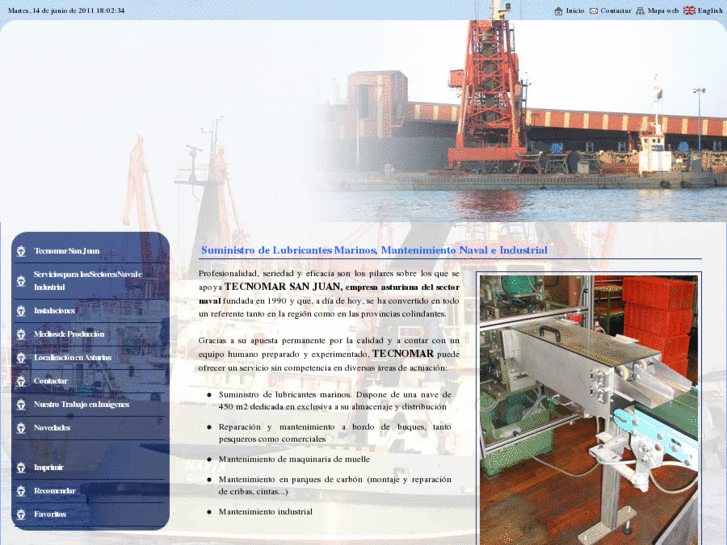727x545 pixels.
Task: Select the Imprimir option in the sidebar
Action: tap(48, 467)
